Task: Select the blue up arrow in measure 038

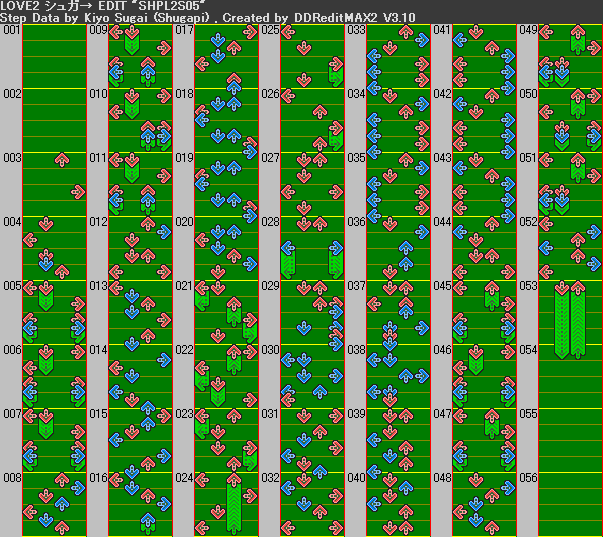Action: pyautogui.click(x=406, y=376)
